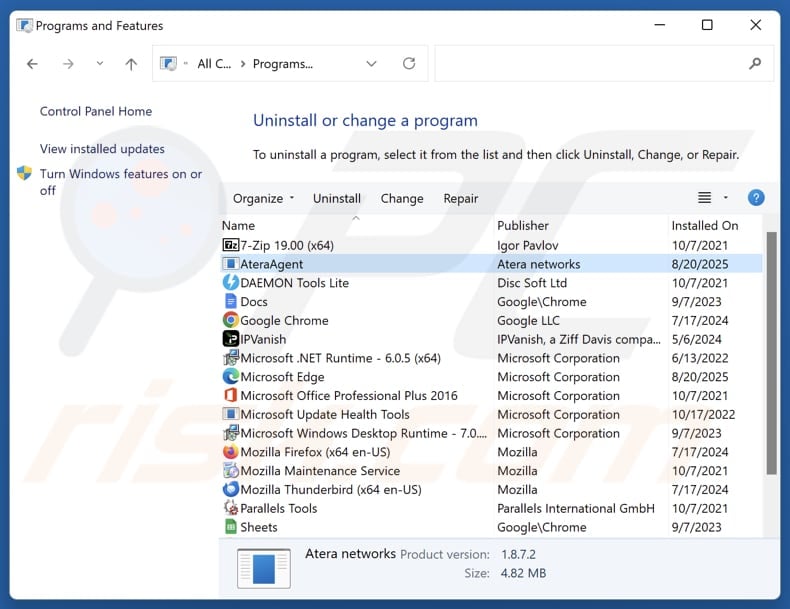
Task: Click the Igor Pavlov publisher cell
Action: [x=528, y=245]
